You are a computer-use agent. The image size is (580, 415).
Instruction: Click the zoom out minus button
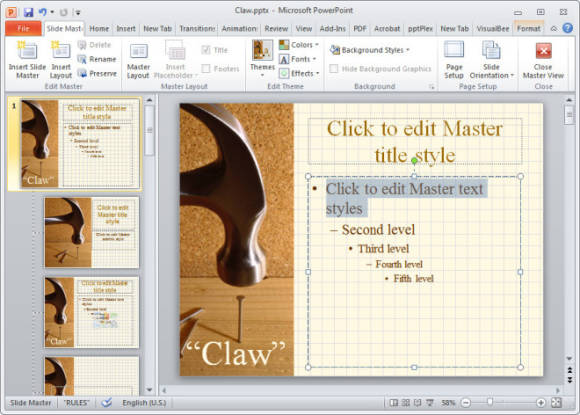pyautogui.click(x=466, y=402)
